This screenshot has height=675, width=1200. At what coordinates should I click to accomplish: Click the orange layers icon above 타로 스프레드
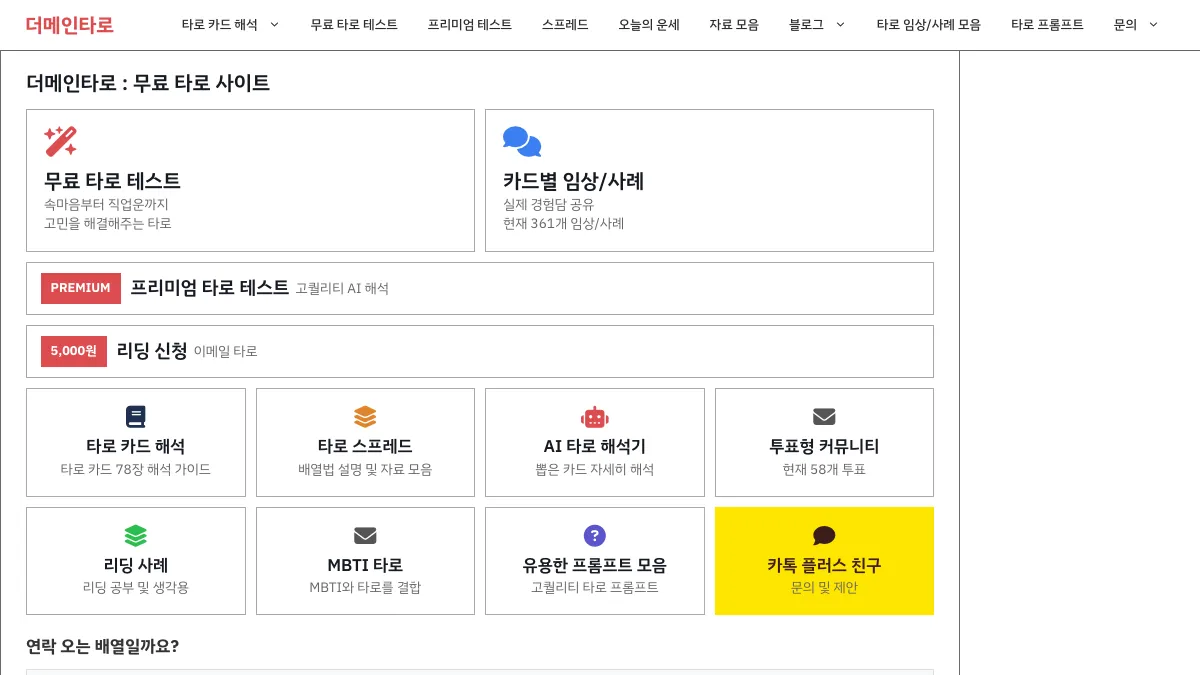click(x=365, y=417)
